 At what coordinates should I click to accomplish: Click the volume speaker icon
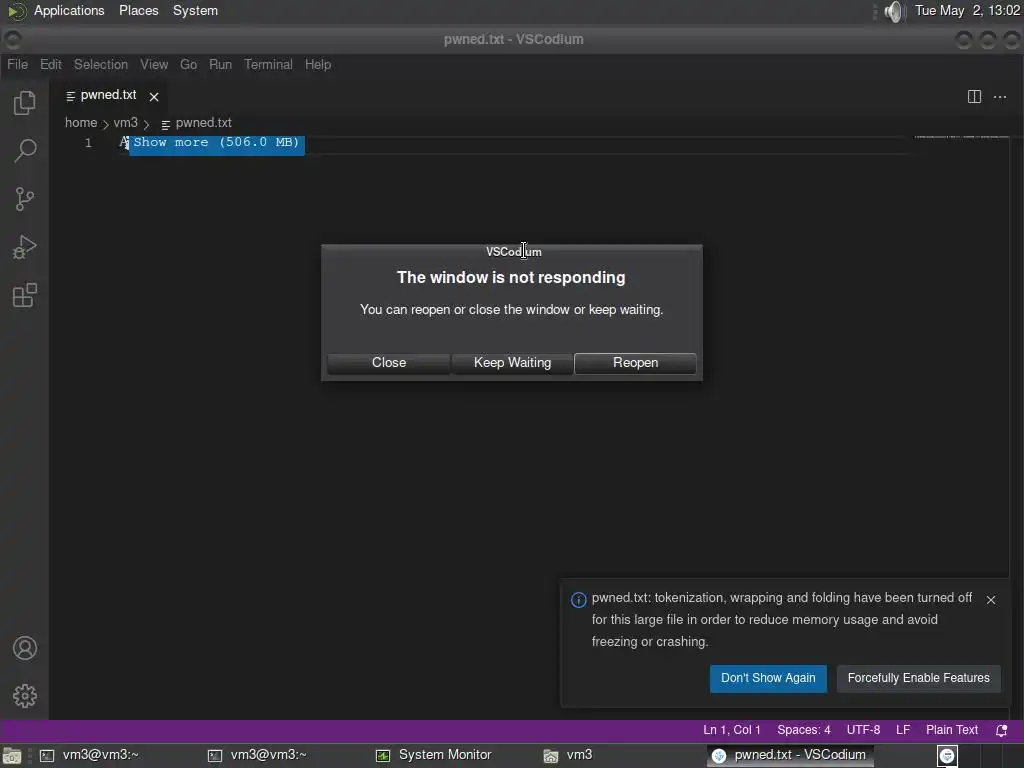pos(893,11)
